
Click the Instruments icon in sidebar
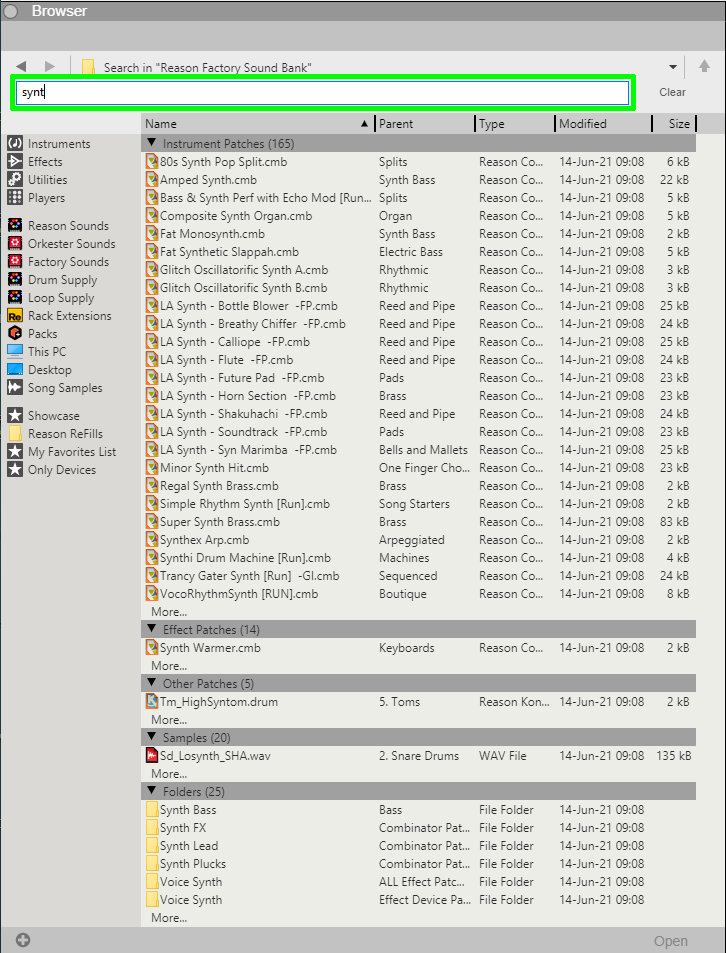pos(15,144)
